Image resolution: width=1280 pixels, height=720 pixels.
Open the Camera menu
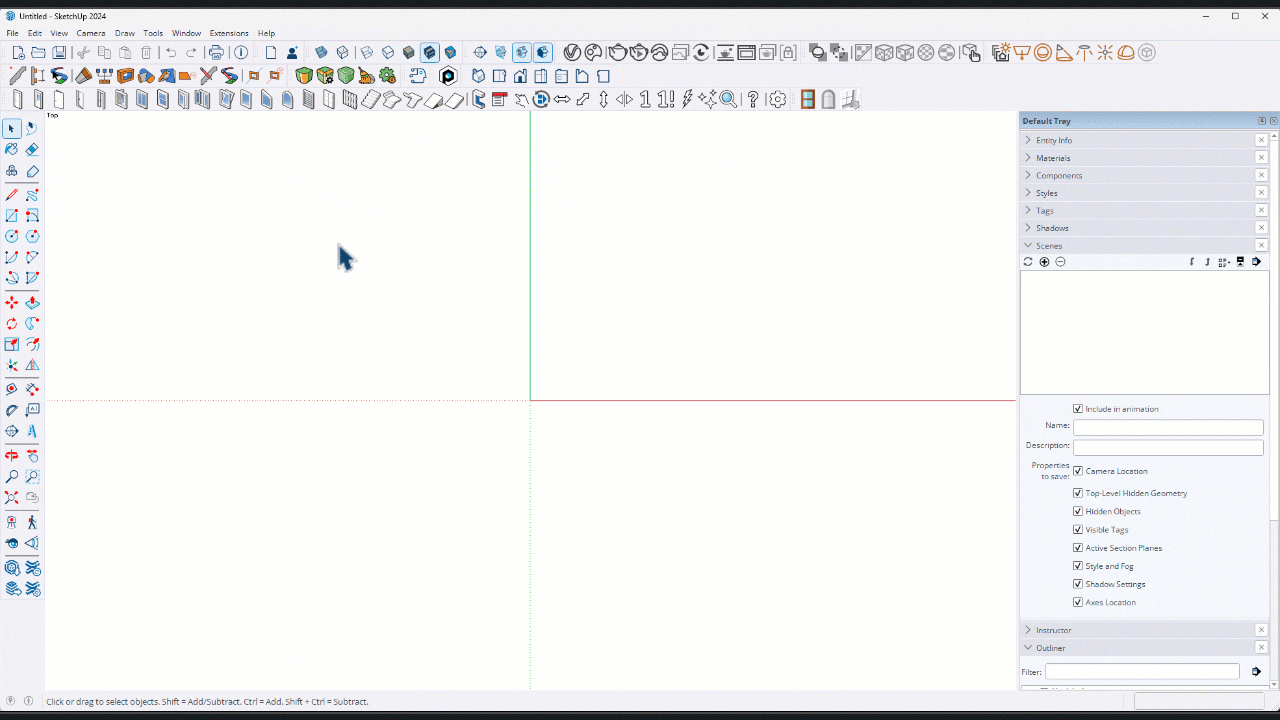point(91,32)
